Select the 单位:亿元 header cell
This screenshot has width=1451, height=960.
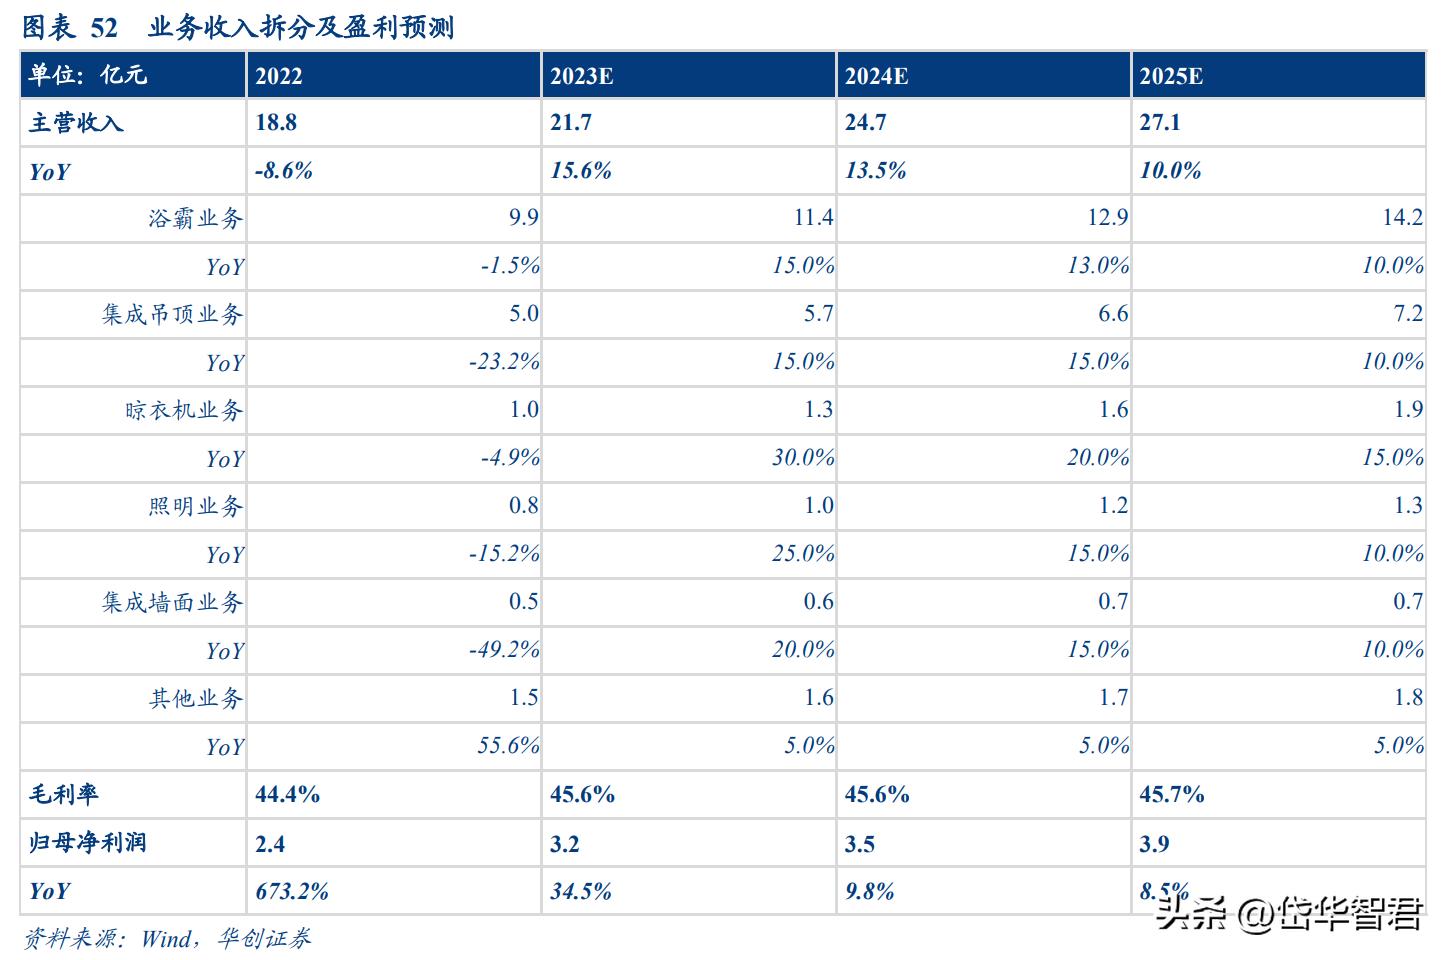[x=88, y=75]
